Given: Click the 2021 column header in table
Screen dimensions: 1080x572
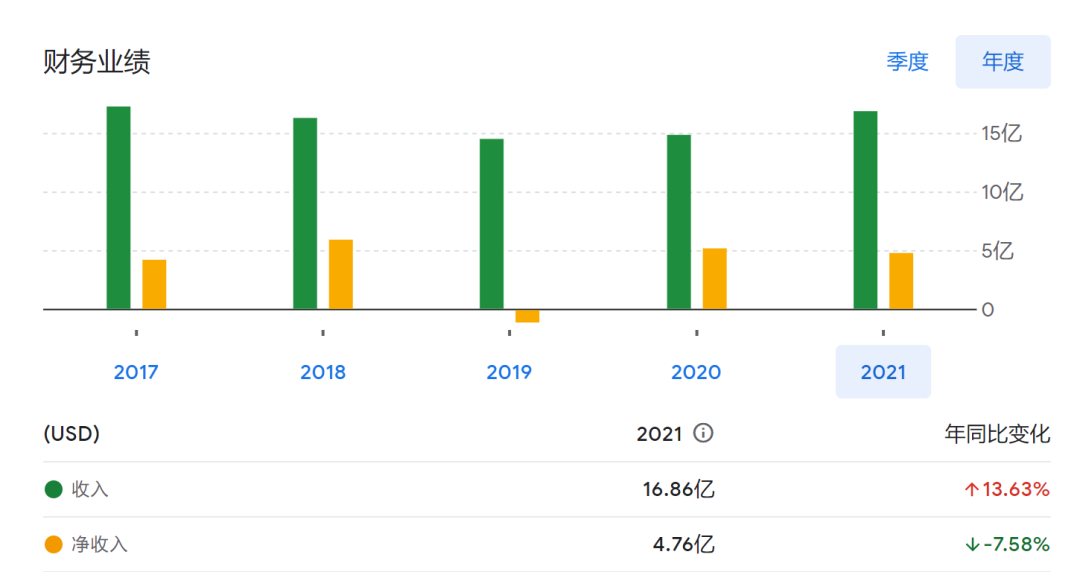Looking at the screenshot, I should tap(658, 433).
